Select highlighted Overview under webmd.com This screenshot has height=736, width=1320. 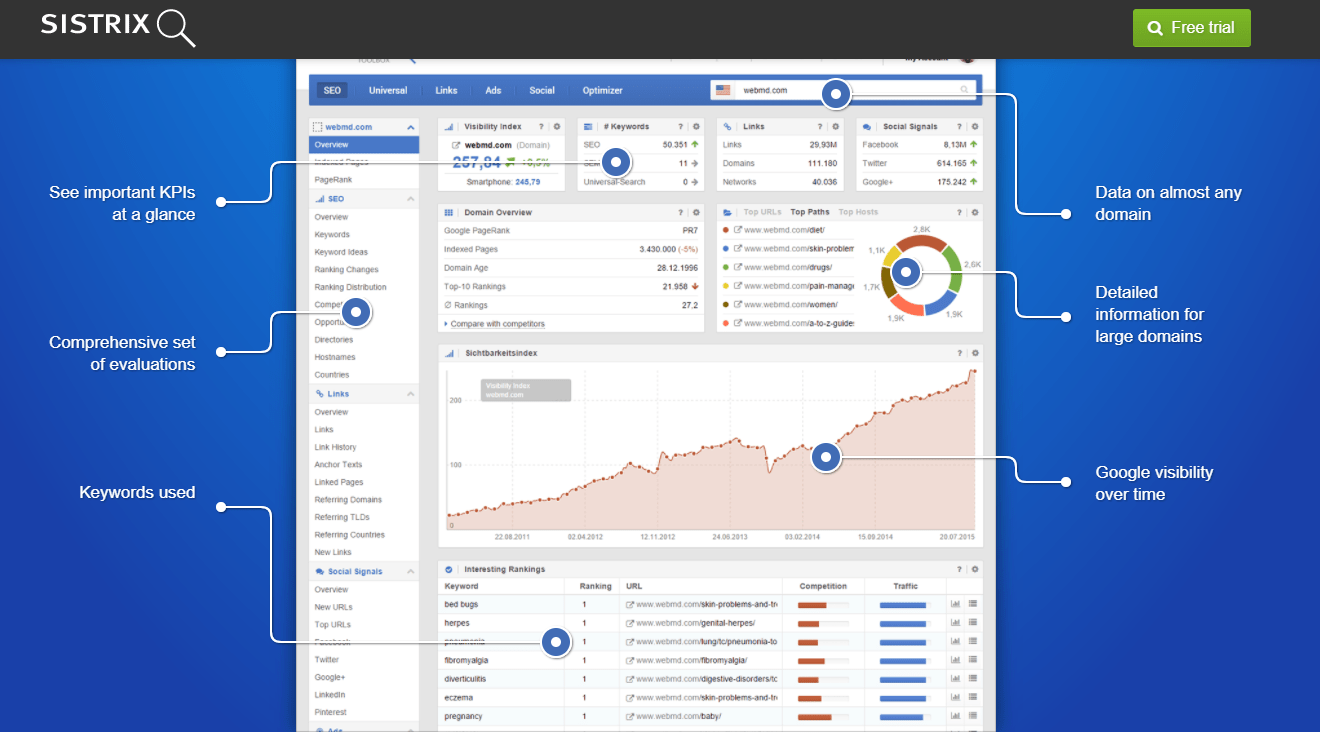tap(364, 145)
